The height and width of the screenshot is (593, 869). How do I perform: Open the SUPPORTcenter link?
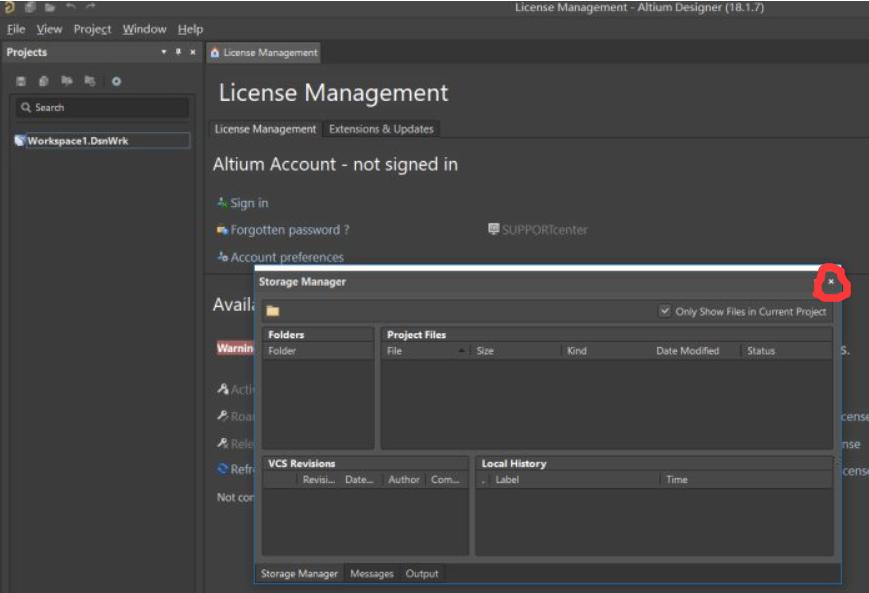coord(544,229)
